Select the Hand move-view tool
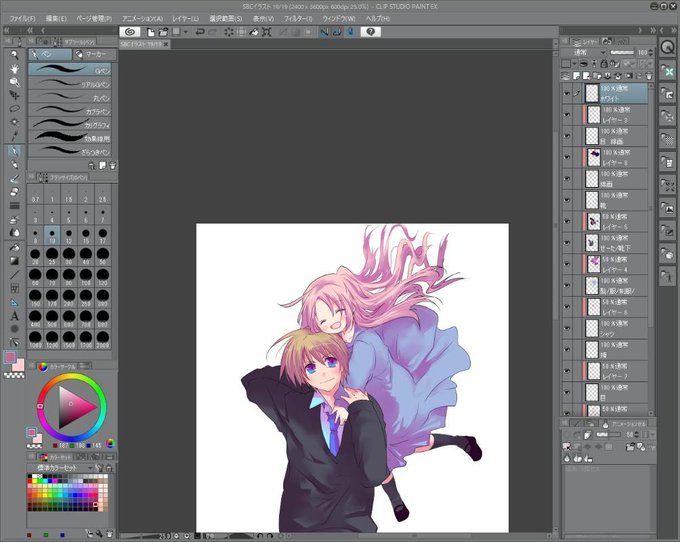680x542 pixels. point(14,69)
